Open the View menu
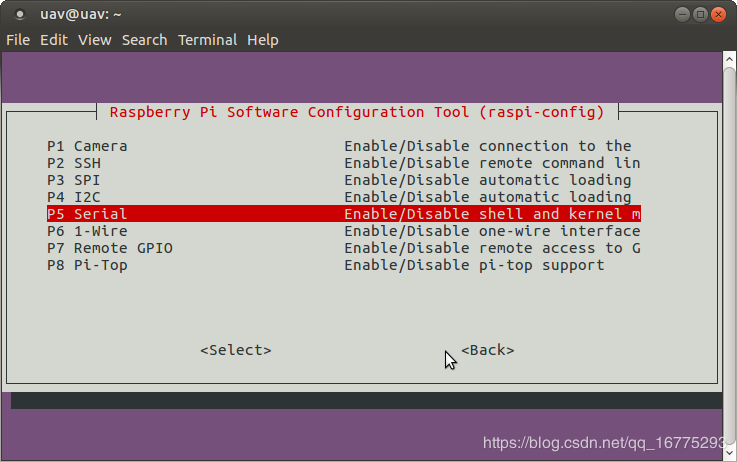The height and width of the screenshot is (462, 737). coord(94,40)
